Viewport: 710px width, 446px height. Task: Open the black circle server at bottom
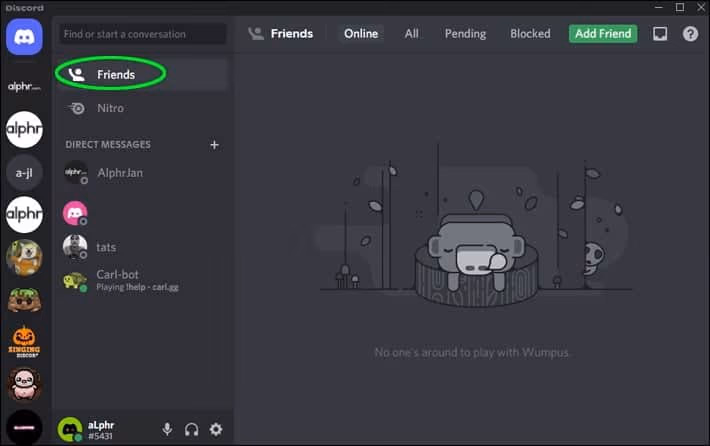pyautogui.click(x=24, y=427)
